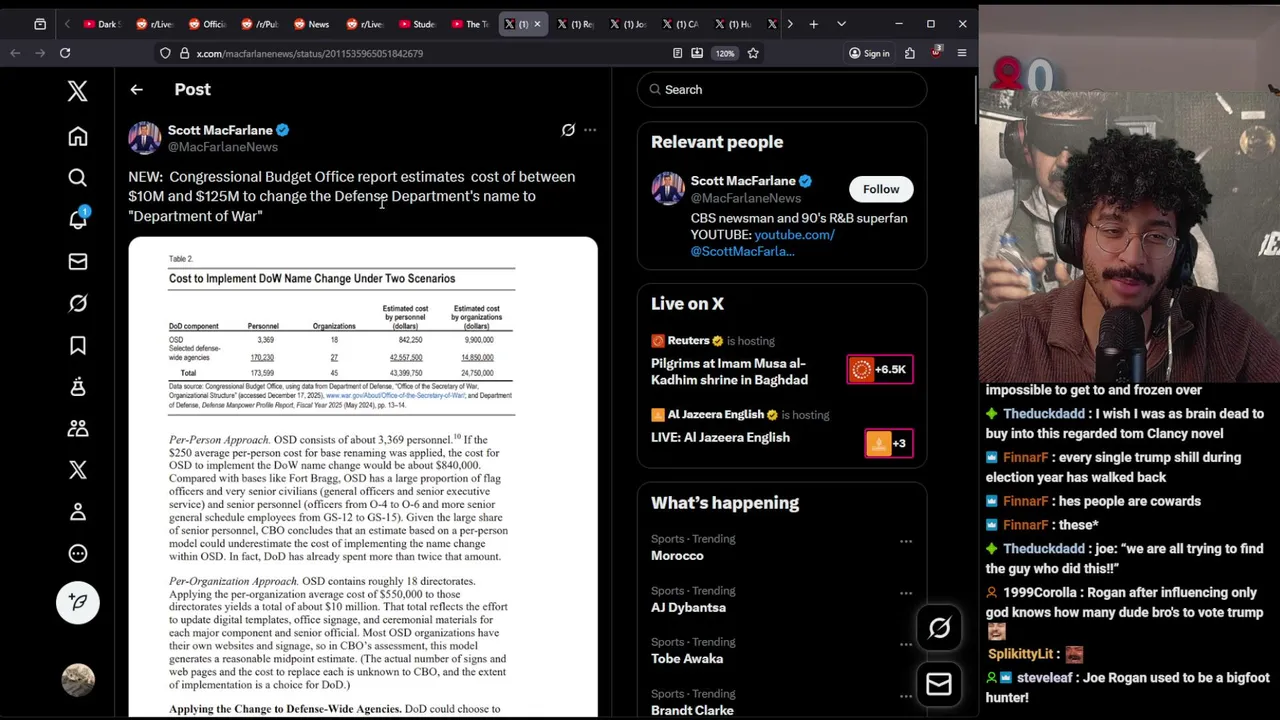Click the 120% zoom level indicator
The width and height of the screenshot is (1280, 720).
(724, 53)
